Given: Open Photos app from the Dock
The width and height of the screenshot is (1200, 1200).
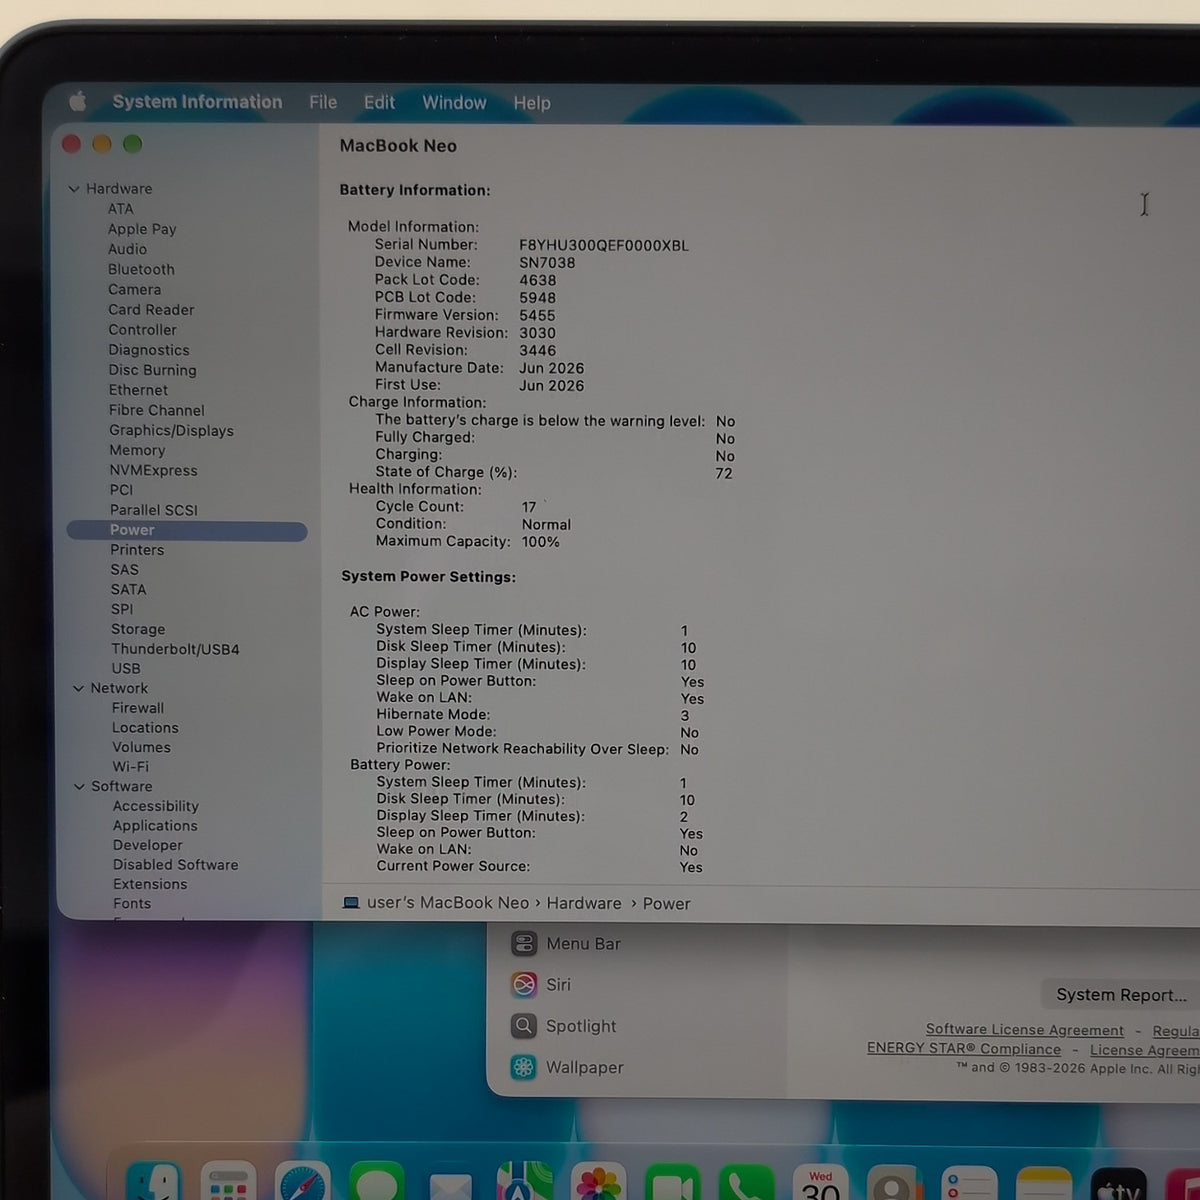Looking at the screenshot, I should 599,1183.
